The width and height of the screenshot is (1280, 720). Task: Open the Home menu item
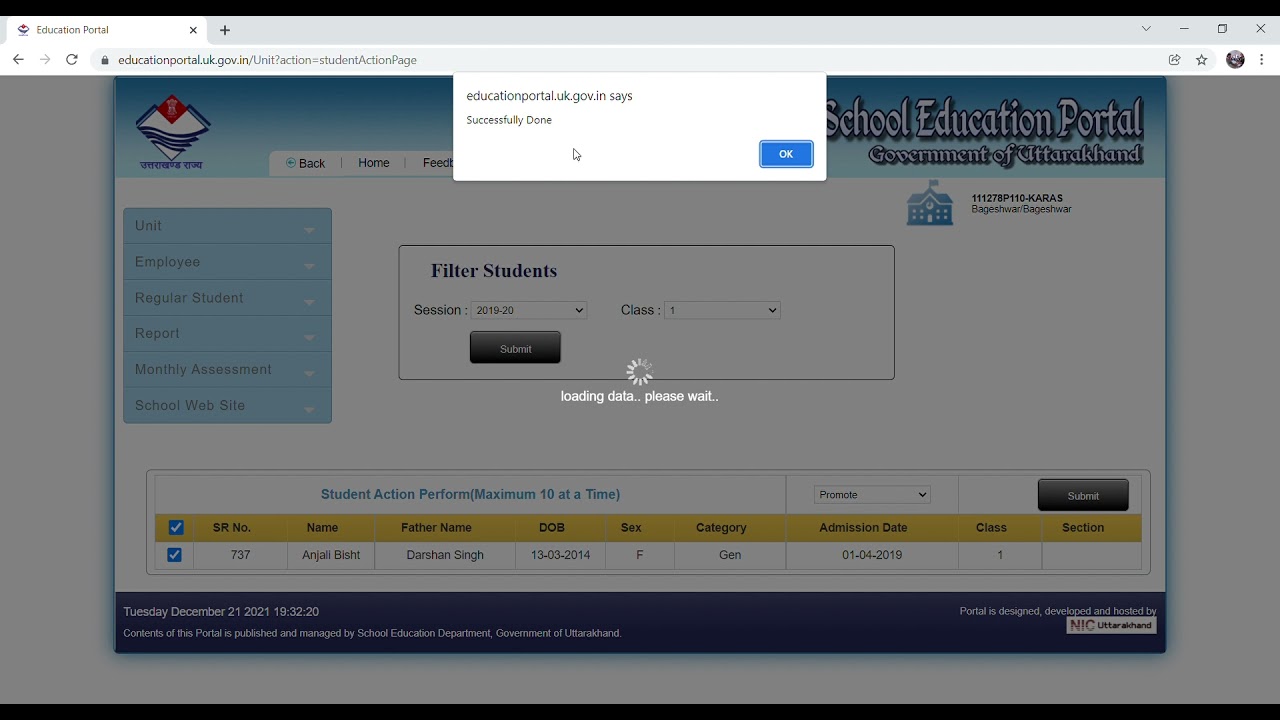(374, 163)
